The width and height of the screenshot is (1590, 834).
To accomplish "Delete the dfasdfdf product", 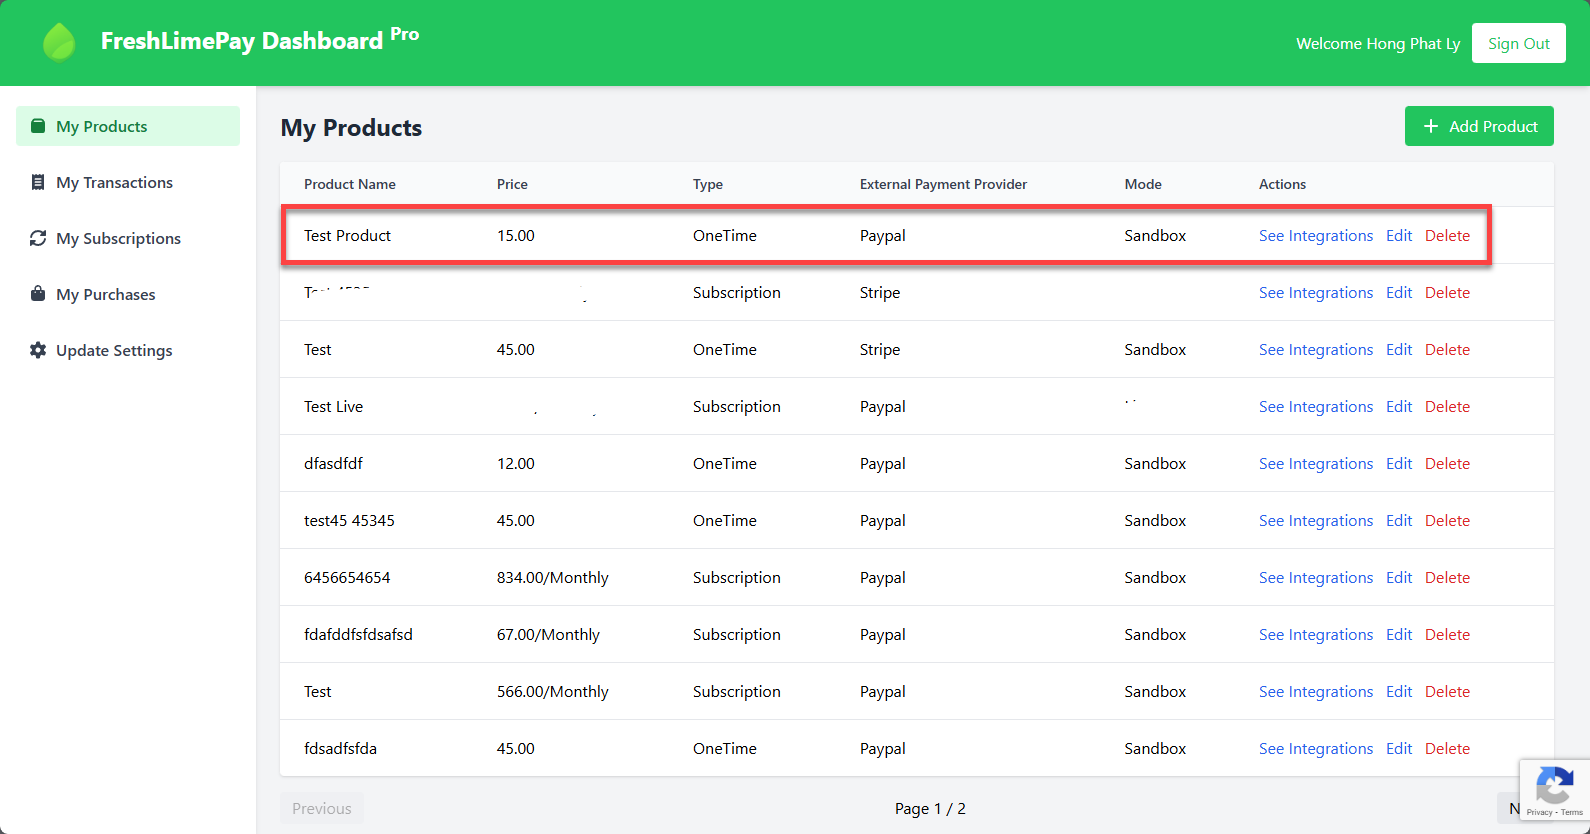I will [x=1447, y=463].
